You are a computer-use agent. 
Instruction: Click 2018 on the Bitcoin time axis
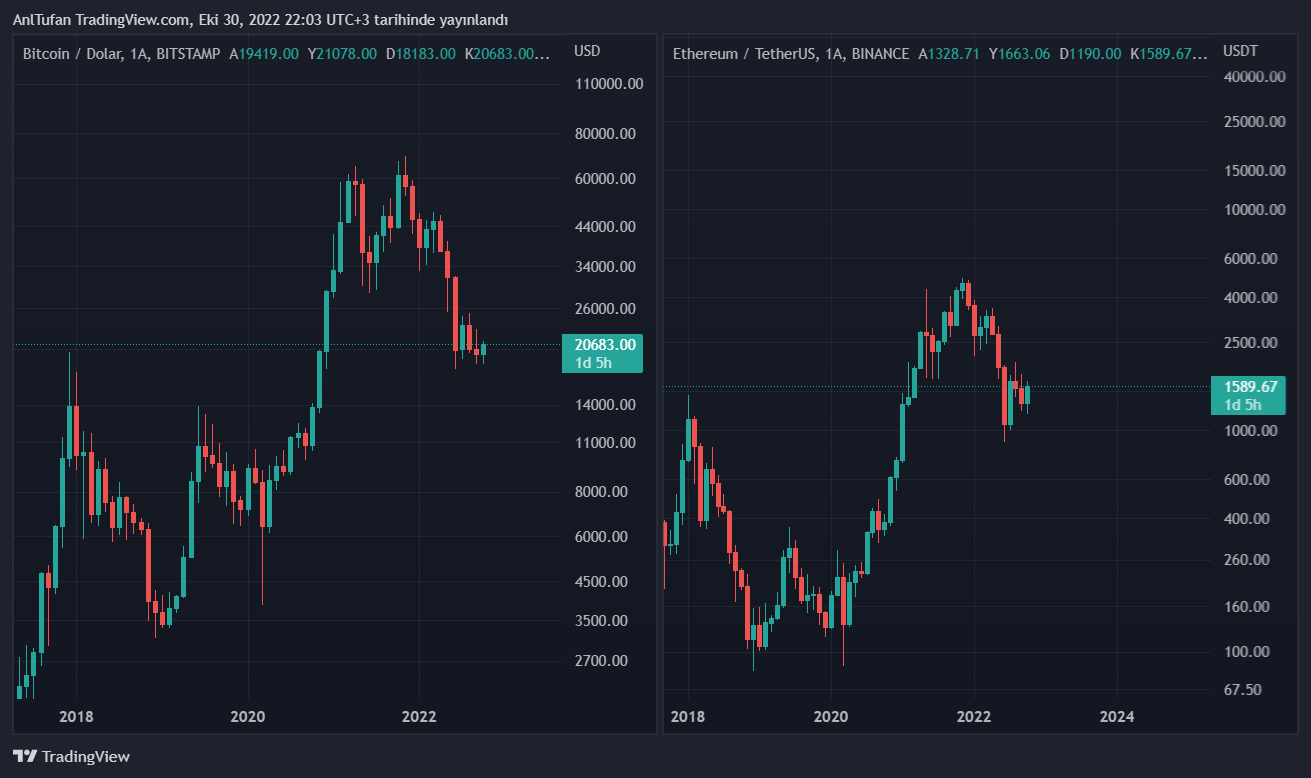77,716
